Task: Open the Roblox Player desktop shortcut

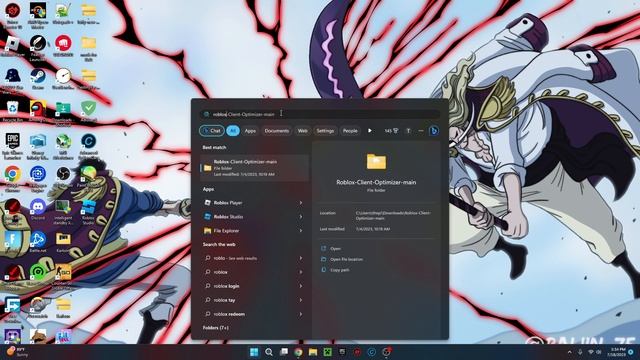Action: coord(13,46)
